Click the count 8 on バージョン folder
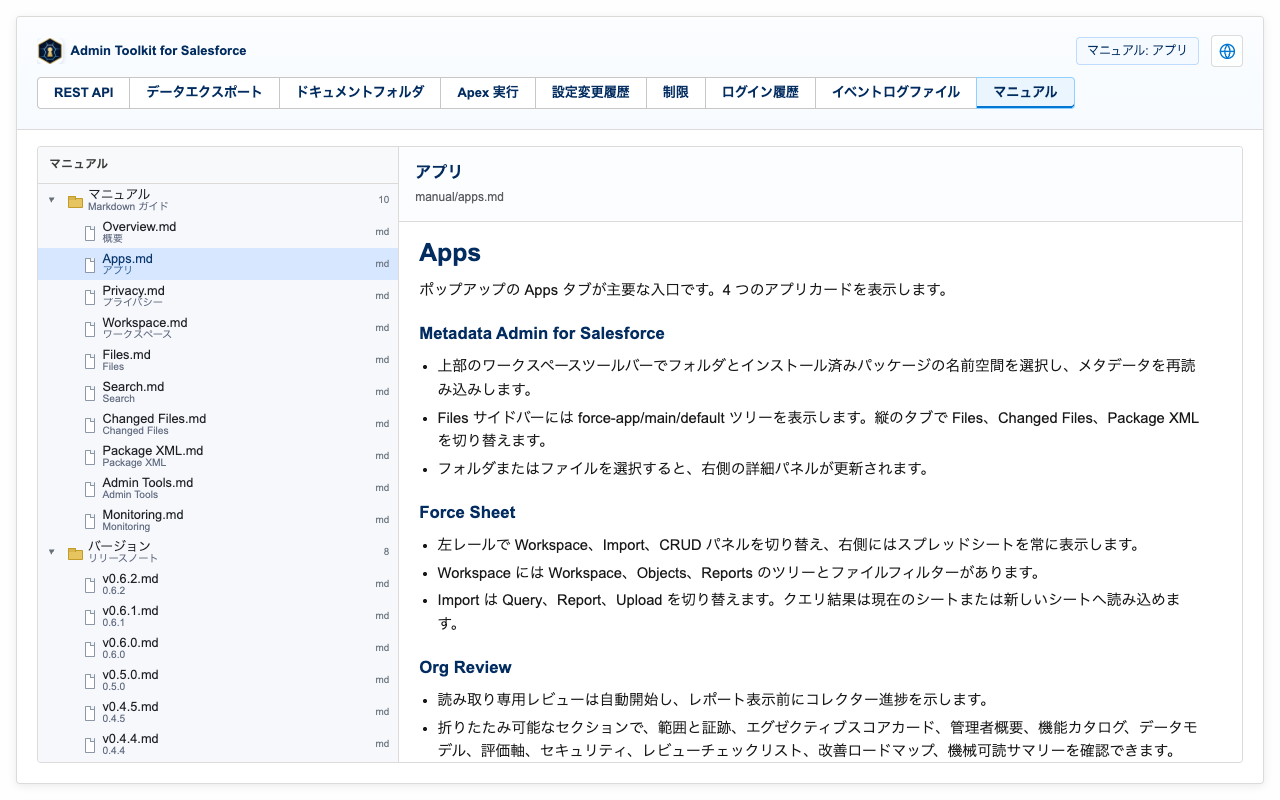The width and height of the screenshot is (1280, 800). (386, 552)
